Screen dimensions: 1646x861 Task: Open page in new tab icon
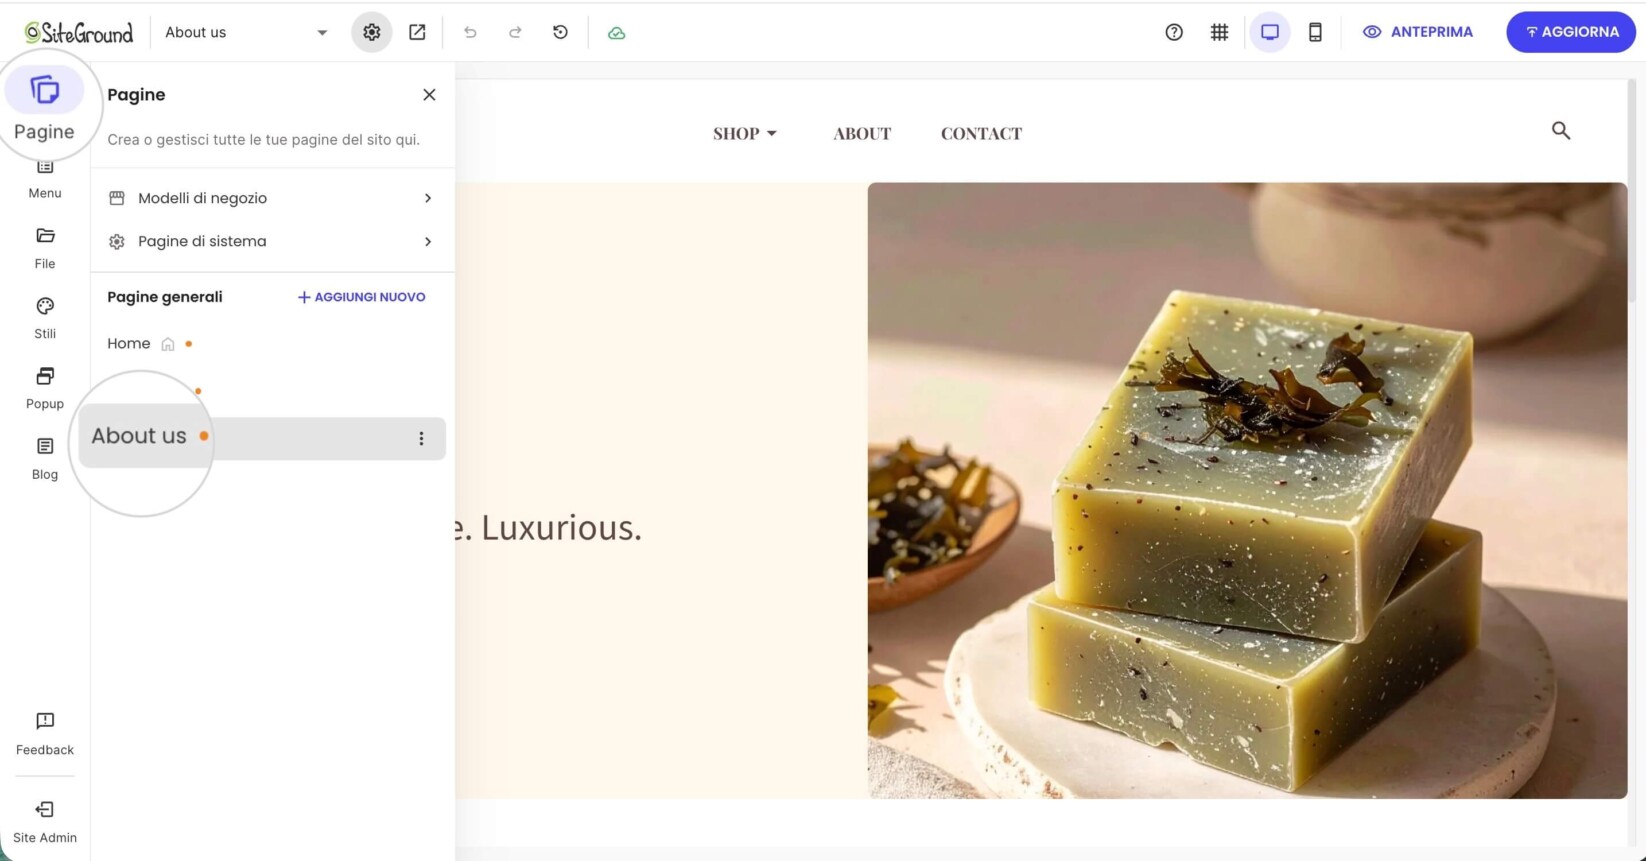point(417,32)
